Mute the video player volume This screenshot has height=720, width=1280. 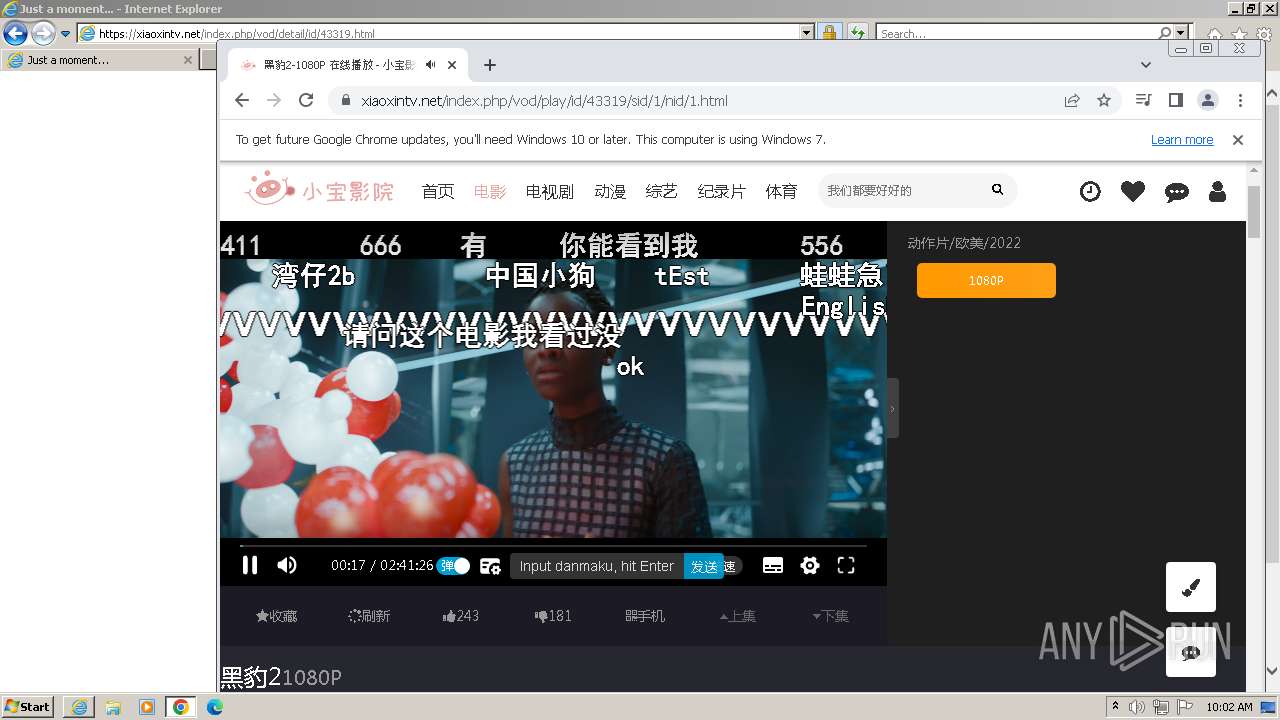[287, 565]
